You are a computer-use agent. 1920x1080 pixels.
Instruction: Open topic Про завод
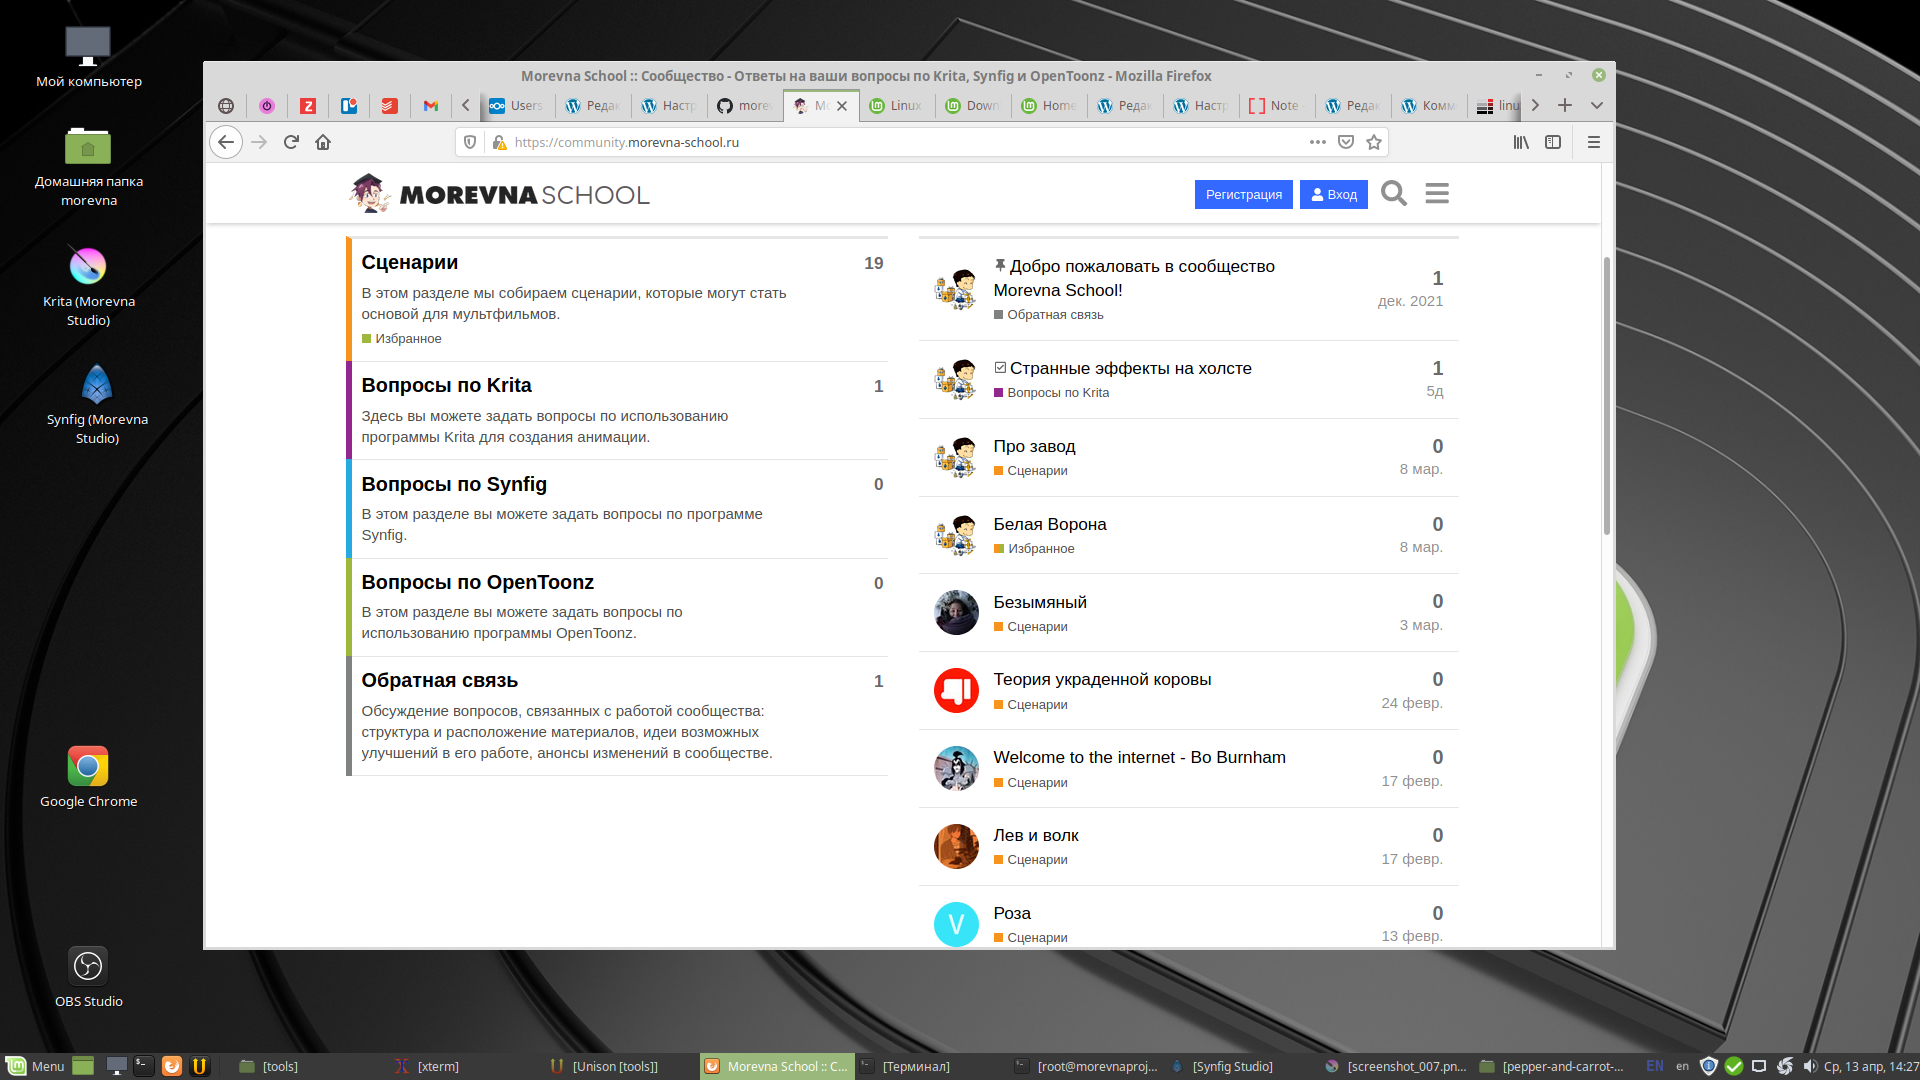tap(1034, 446)
